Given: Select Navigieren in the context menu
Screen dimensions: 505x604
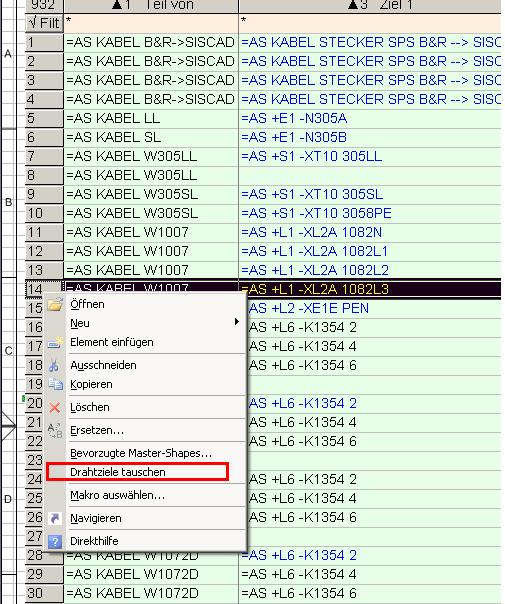Looking at the screenshot, I should tap(146, 518).
